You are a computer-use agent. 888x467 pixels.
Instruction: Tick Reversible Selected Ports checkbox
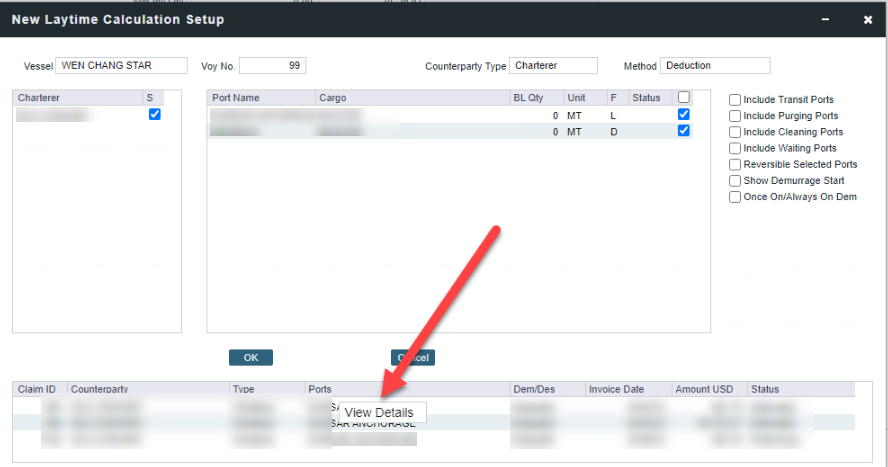[735, 164]
